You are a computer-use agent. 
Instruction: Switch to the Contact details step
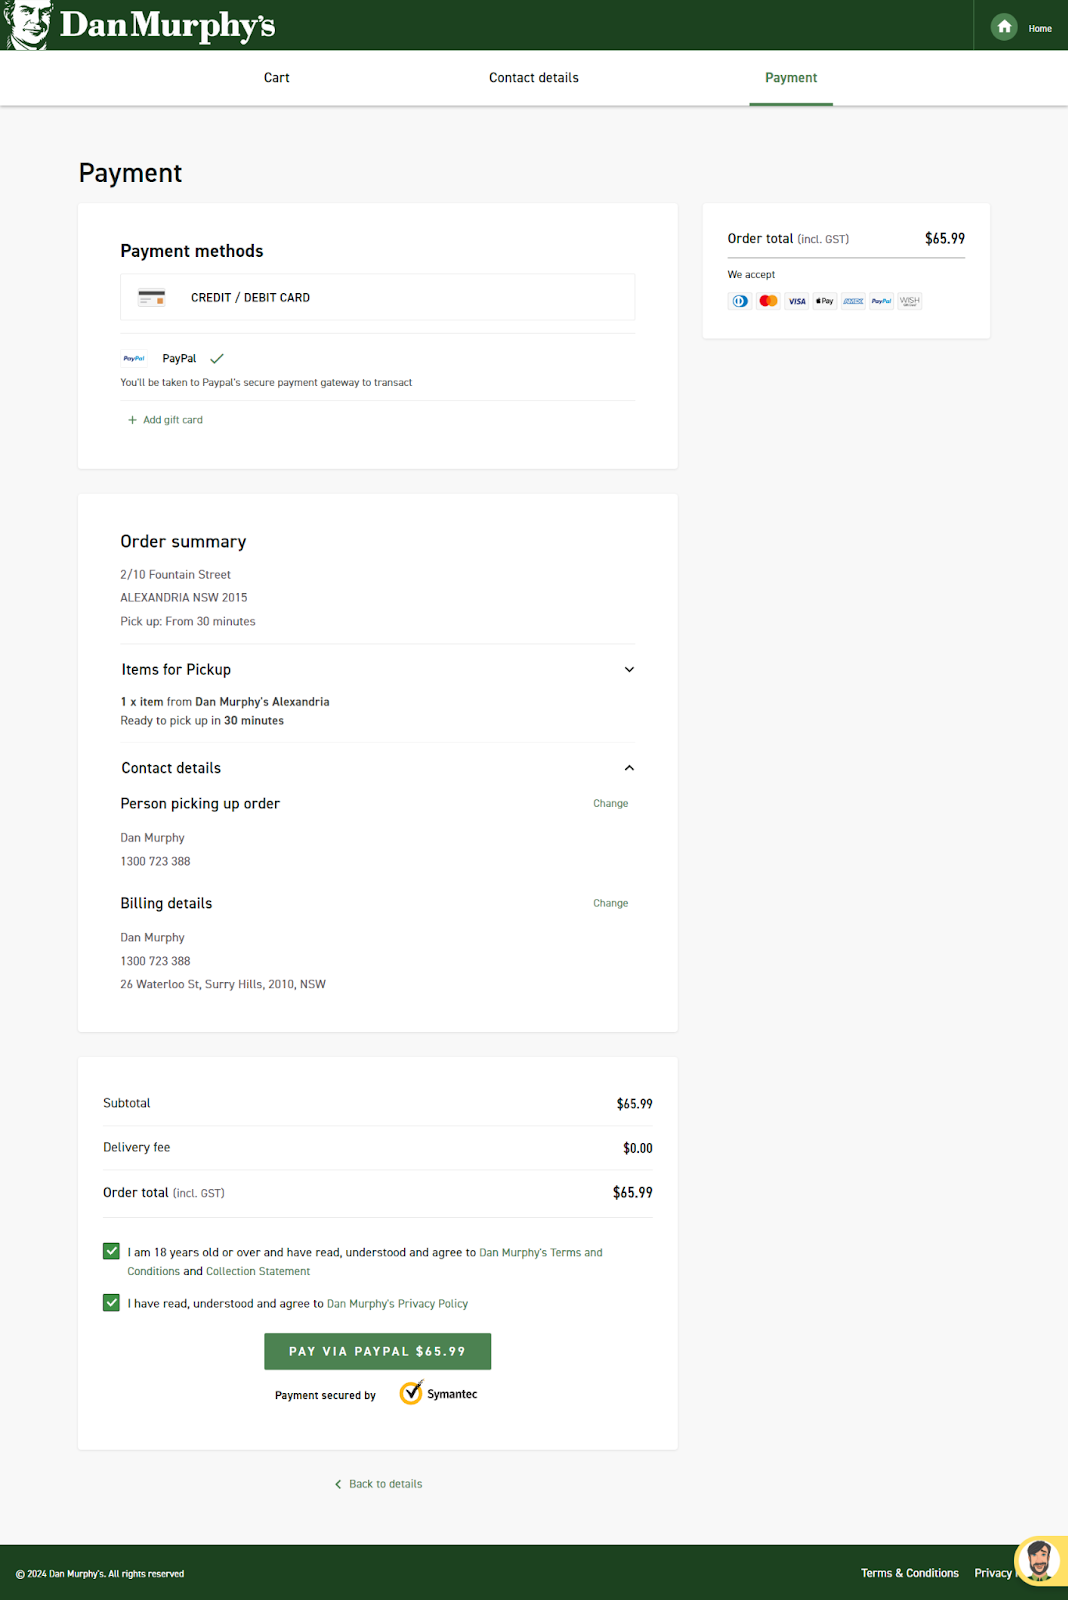tap(533, 78)
